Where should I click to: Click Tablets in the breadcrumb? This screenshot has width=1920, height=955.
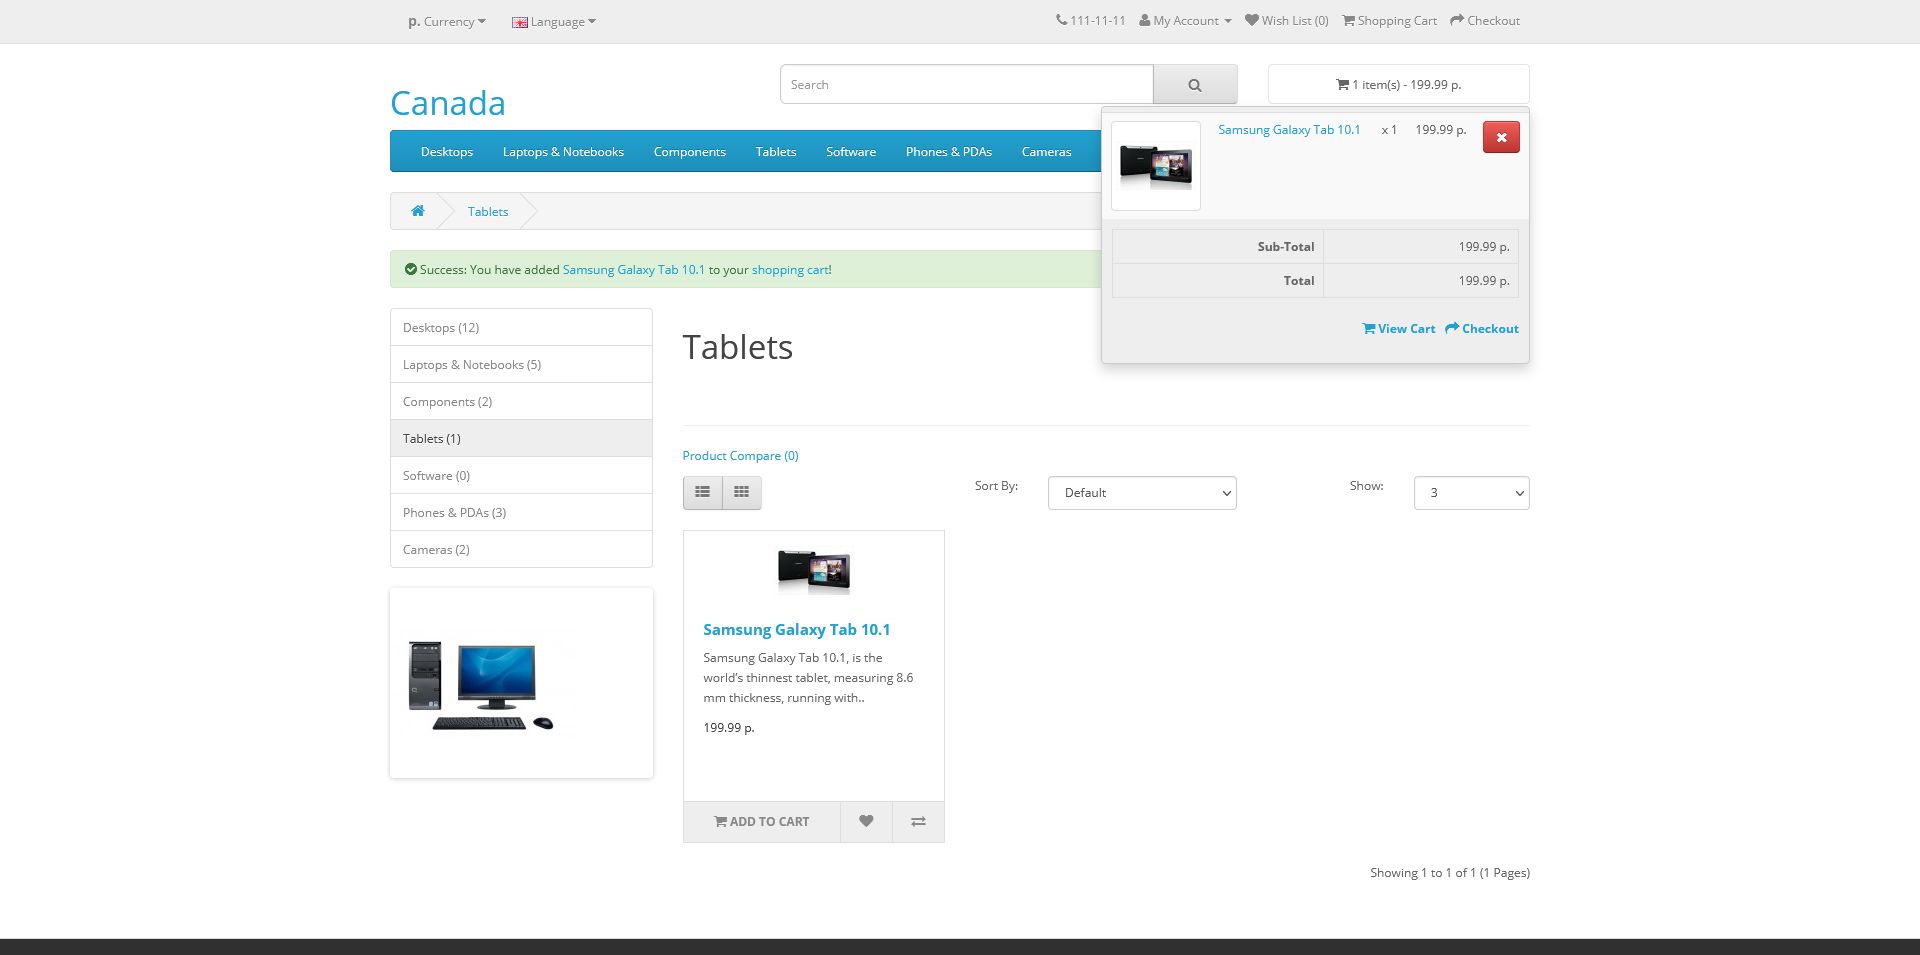click(x=488, y=212)
